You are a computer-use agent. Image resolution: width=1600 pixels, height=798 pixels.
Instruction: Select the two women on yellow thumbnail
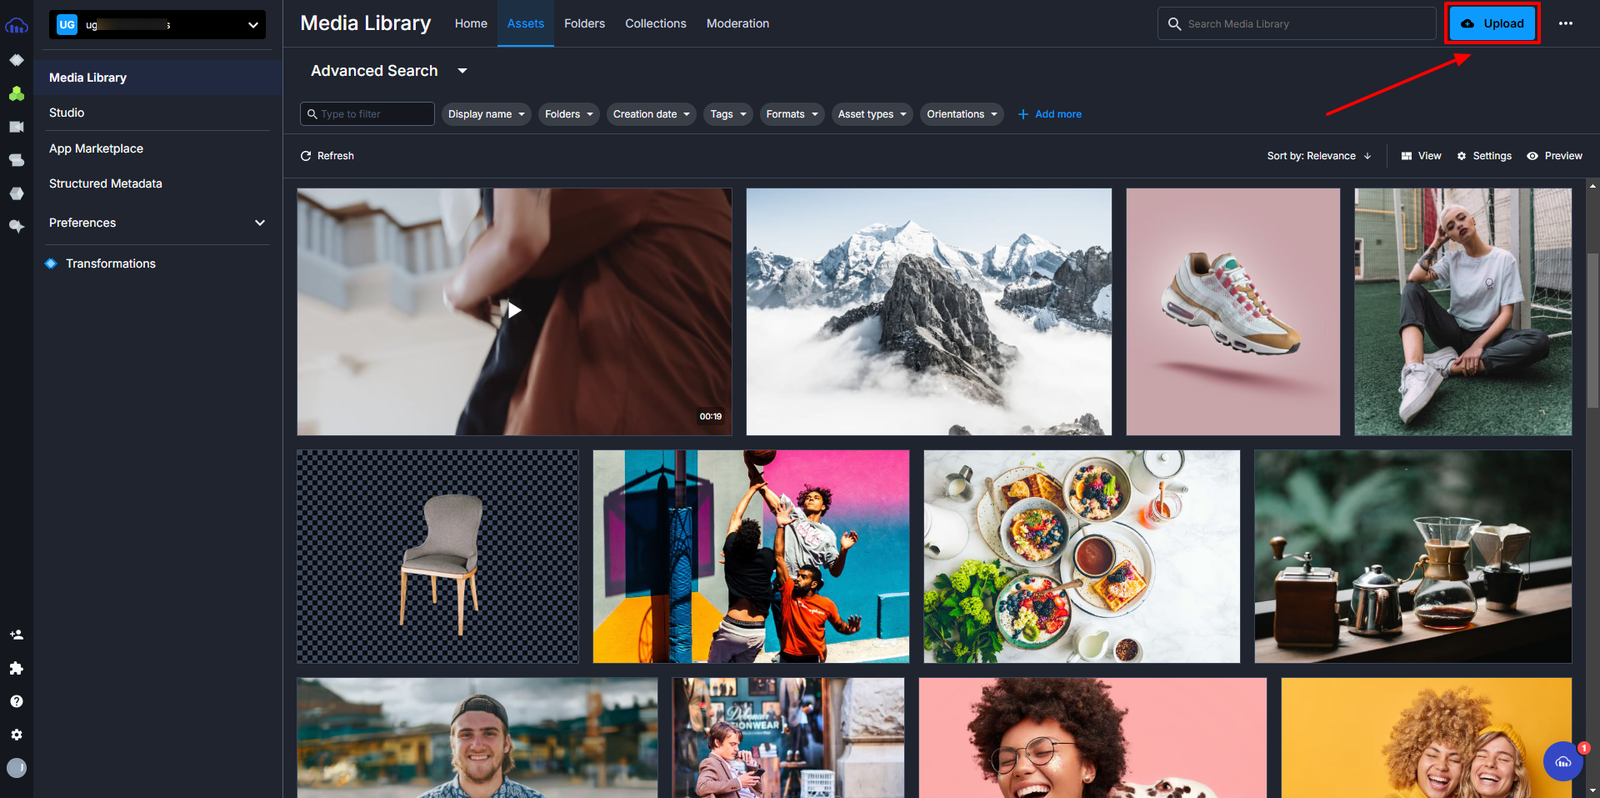tap(1426, 738)
